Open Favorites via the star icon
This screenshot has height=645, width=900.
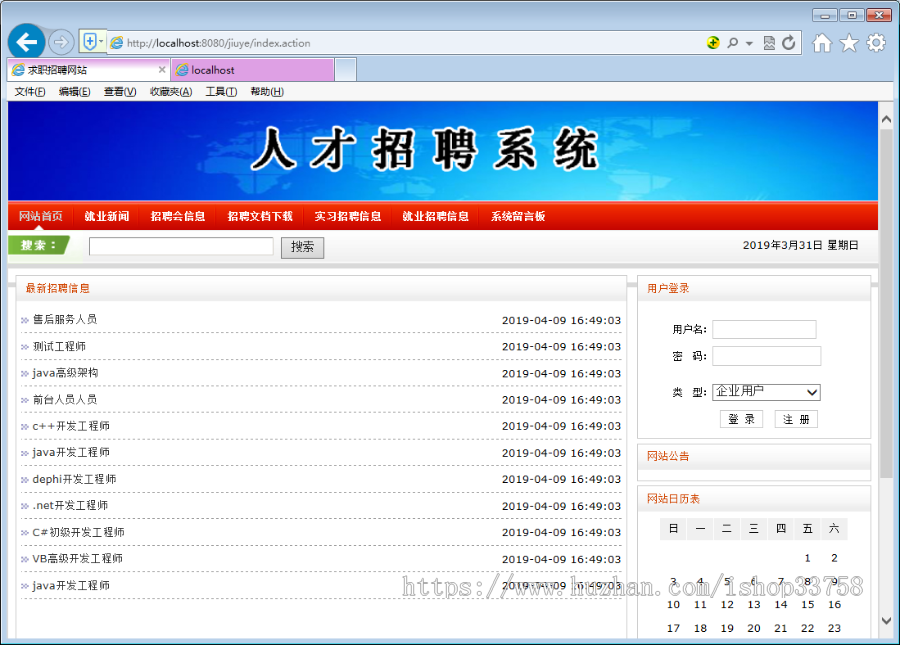click(850, 43)
